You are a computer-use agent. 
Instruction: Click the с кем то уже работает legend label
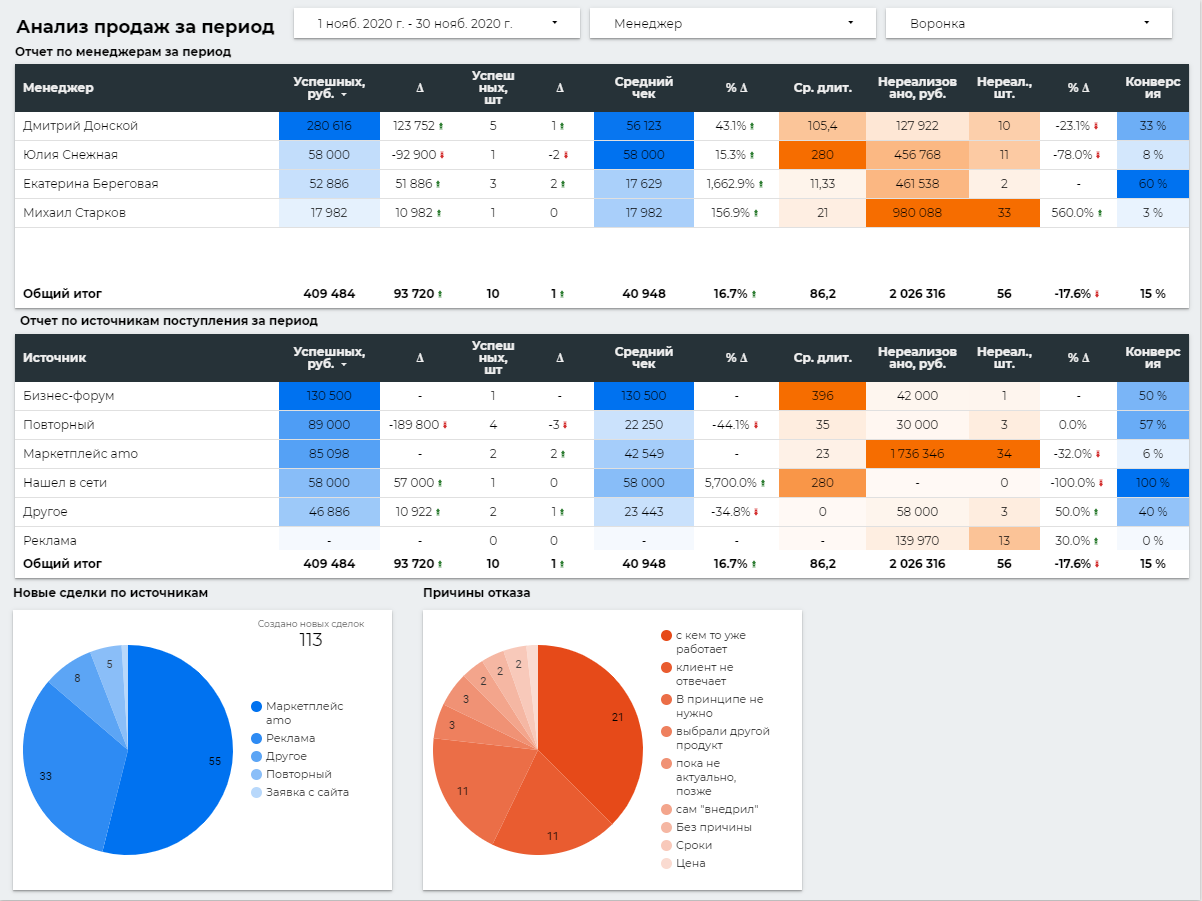click(x=711, y=642)
